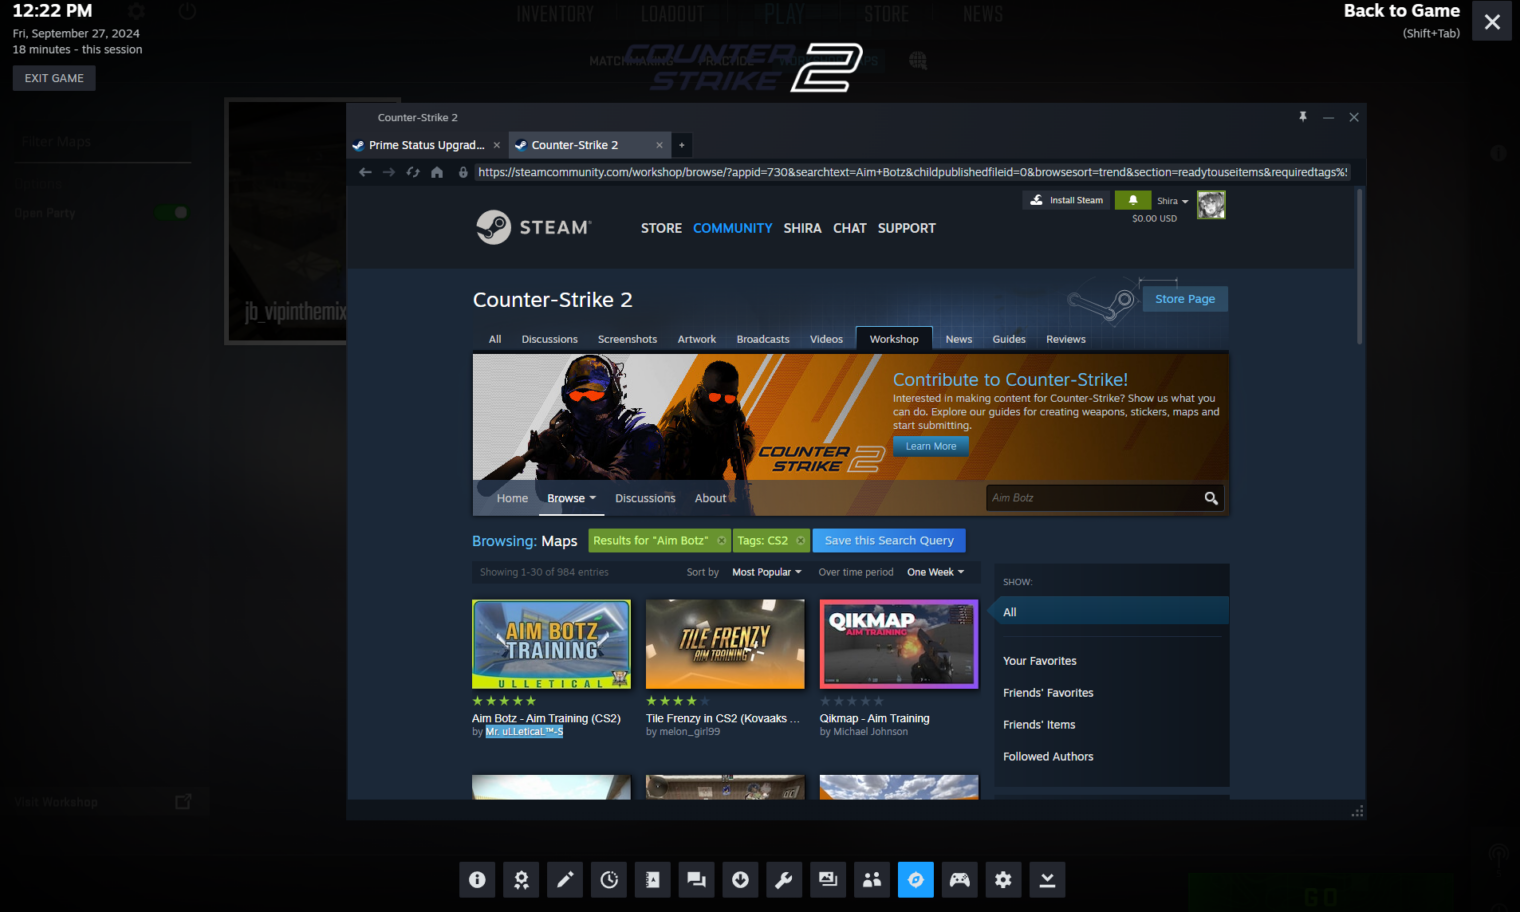Viewport: 1520px width, 912px height.
Task: Go back in overlay browser
Action: tap(365, 172)
